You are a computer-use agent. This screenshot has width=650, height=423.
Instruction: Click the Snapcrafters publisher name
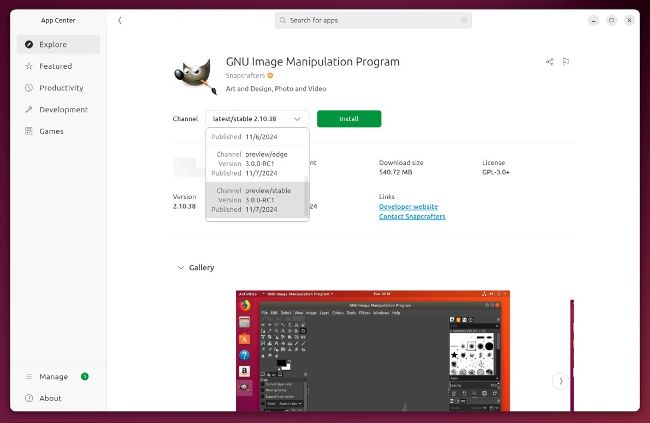[245, 75]
